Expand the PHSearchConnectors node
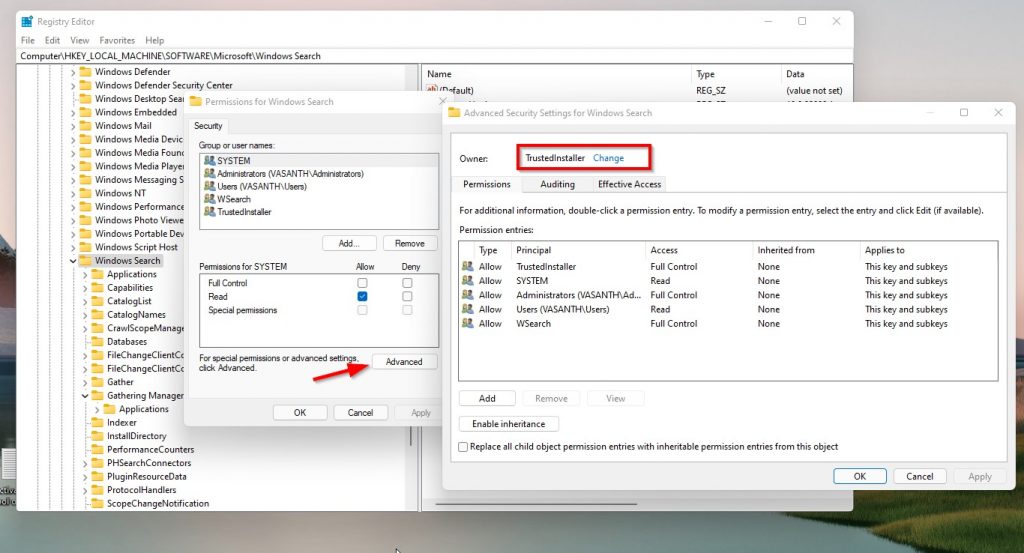 [x=85, y=464]
